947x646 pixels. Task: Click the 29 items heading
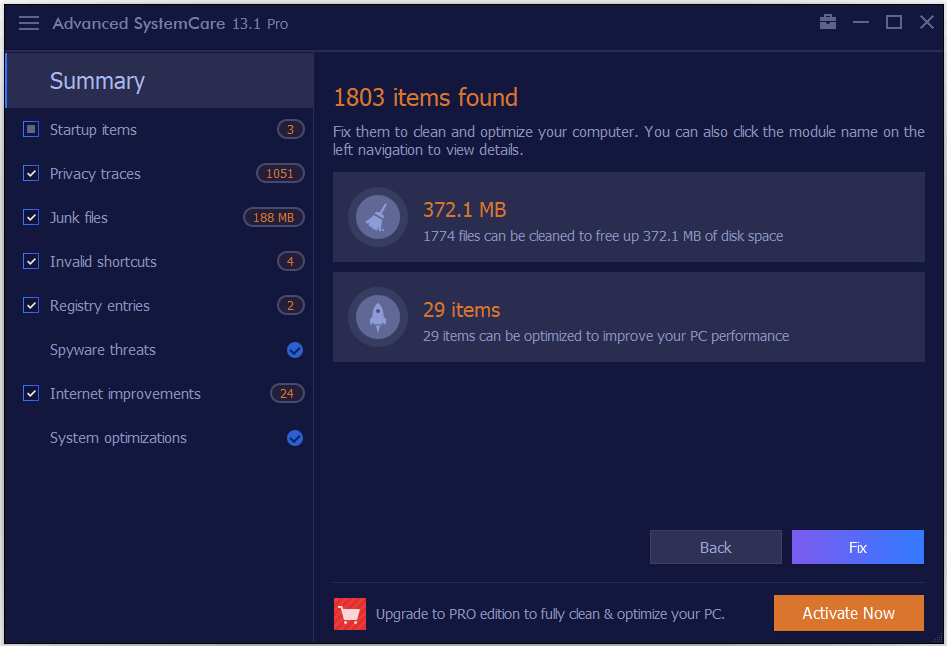tap(461, 310)
